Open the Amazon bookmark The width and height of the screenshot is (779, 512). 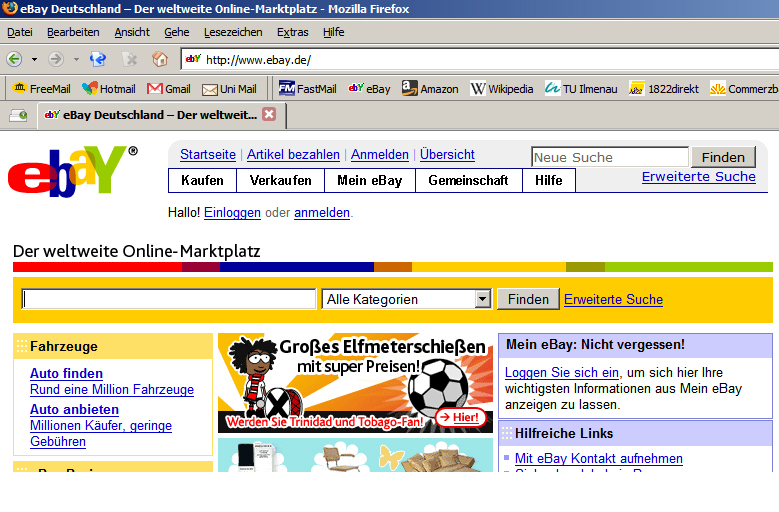coord(430,89)
